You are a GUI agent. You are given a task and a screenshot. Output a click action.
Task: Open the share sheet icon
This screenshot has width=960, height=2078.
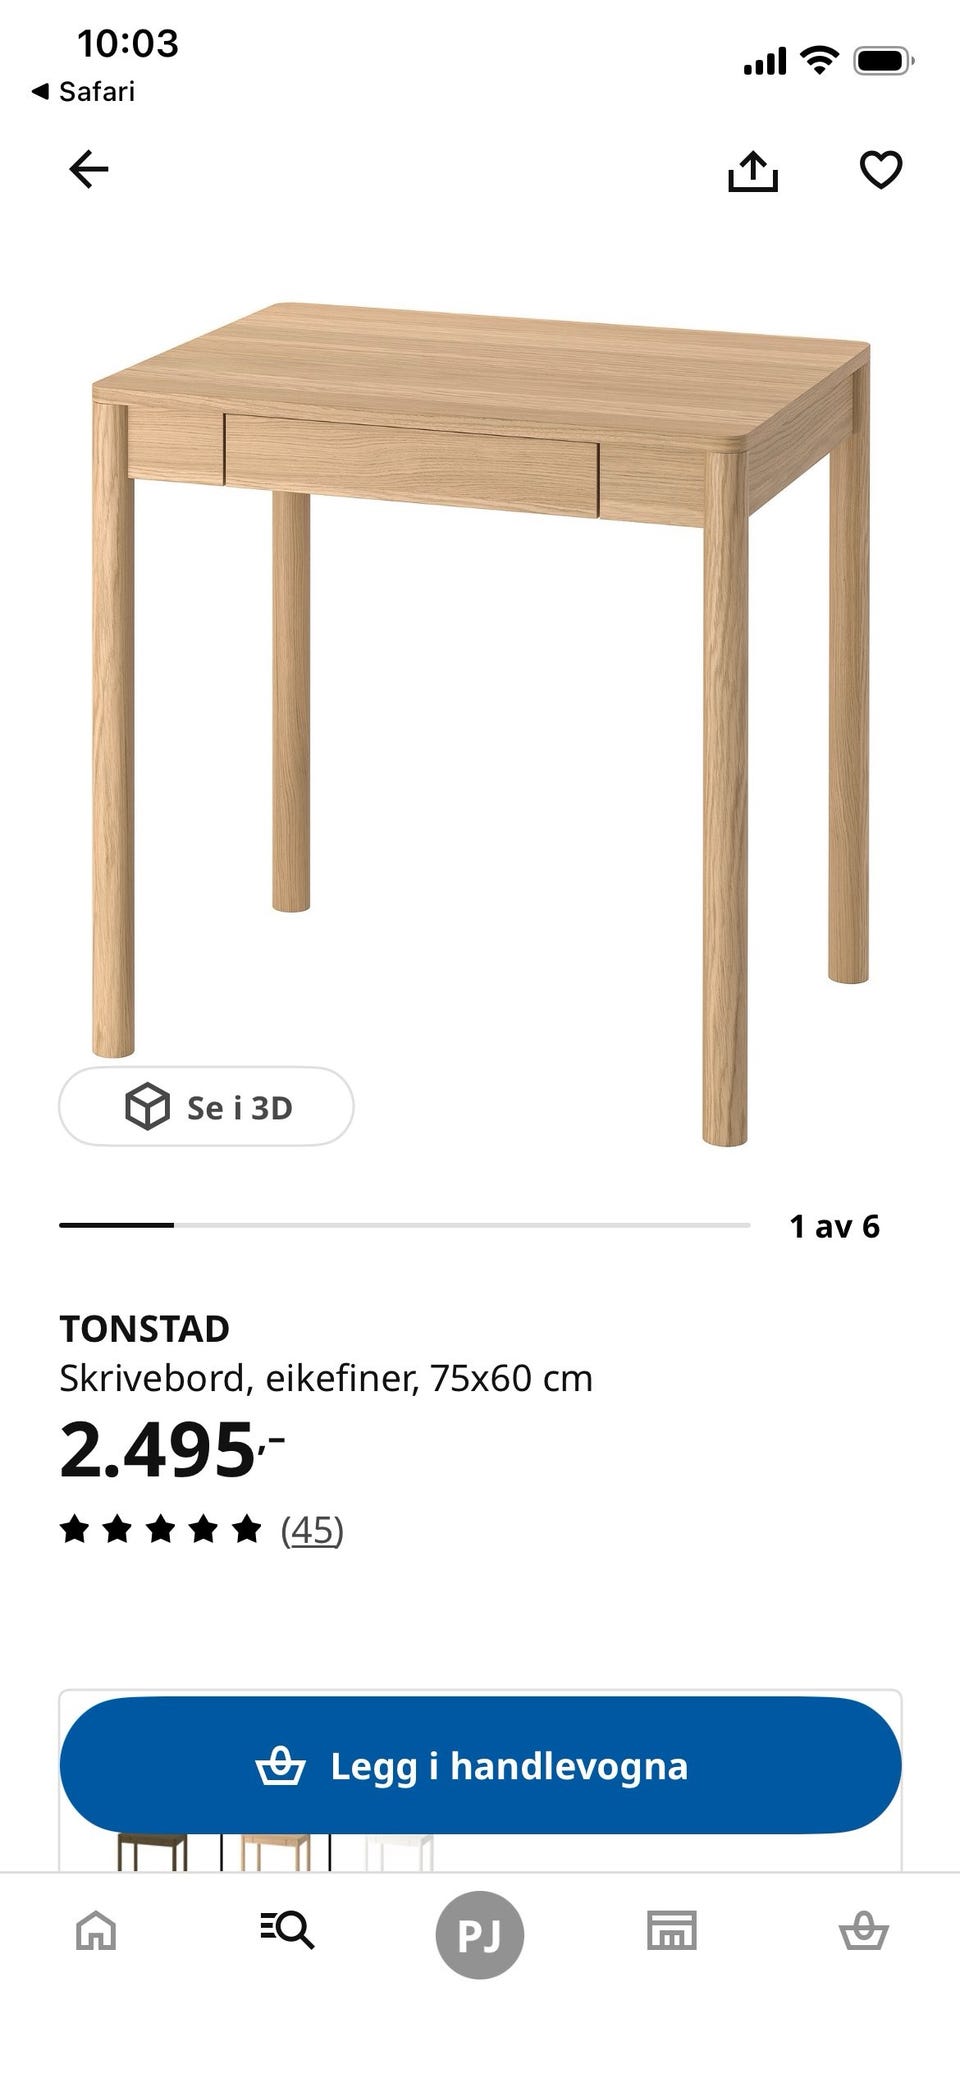(x=752, y=170)
